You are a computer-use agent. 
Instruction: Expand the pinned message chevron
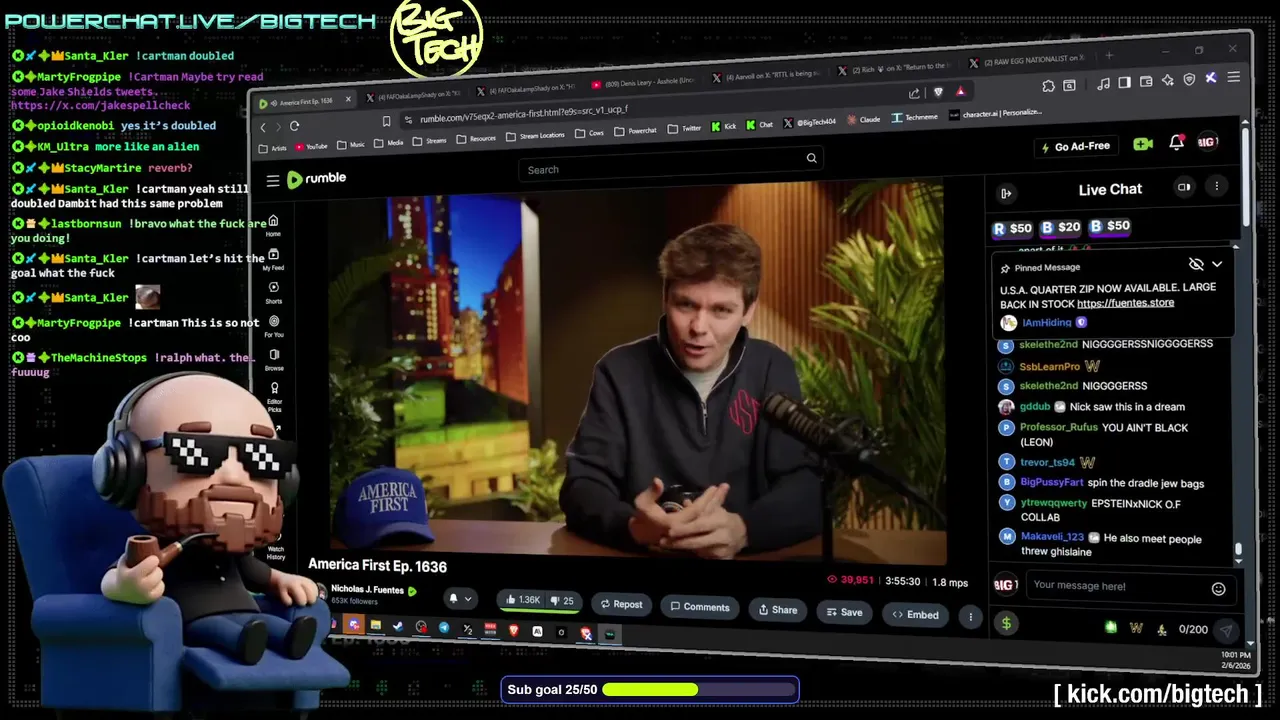(1217, 264)
